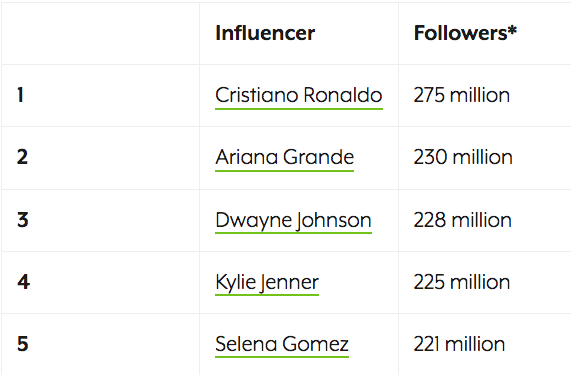Click the empty top-left header cell
The width and height of the screenshot is (571, 375).
[101, 33]
